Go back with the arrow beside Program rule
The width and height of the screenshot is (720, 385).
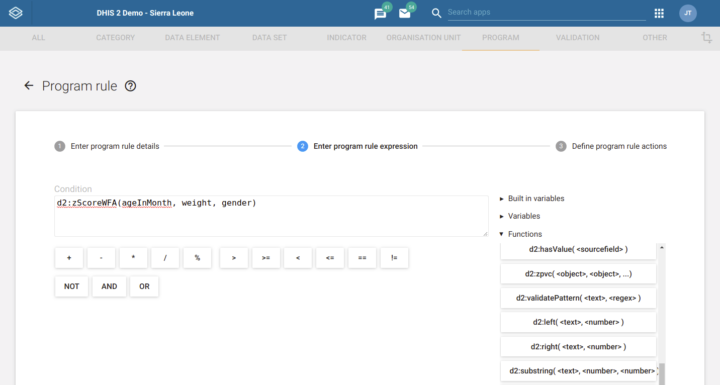pyautogui.click(x=29, y=85)
